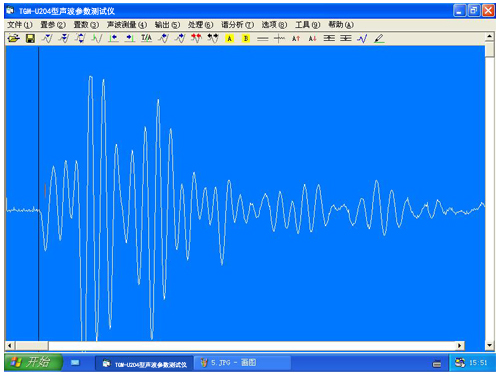The height and width of the screenshot is (376, 500).
Task: Click the T/A toolbar icon
Action: click(x=146, y=38)
